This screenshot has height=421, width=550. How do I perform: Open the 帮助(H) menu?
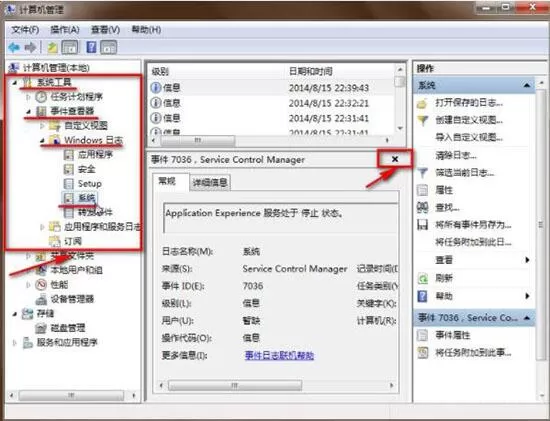click(146, 30)
